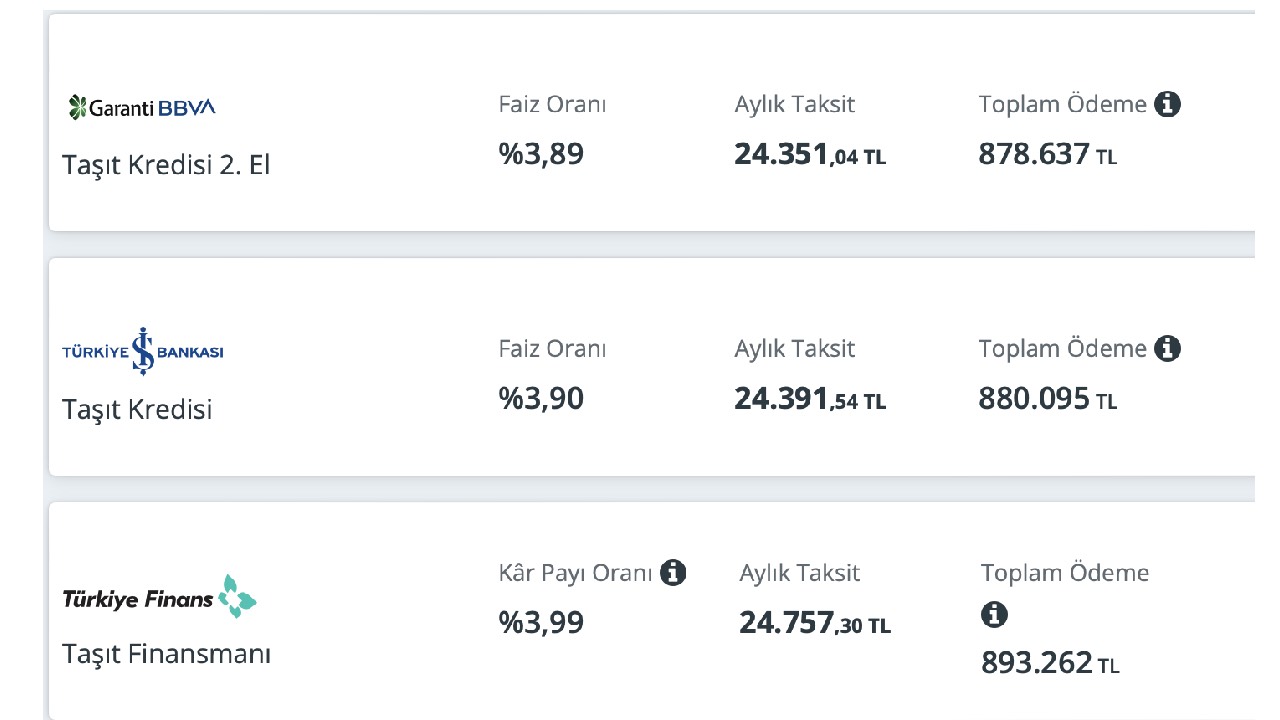Click the Garanti BBVA logo
The height and width of the screenshot is (720, 1280).
pos(142,107)
